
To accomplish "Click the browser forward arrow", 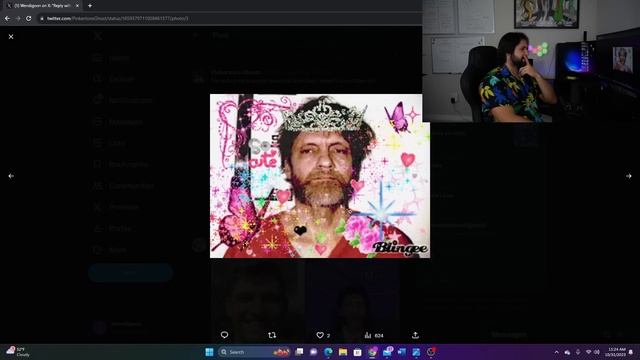I will [x=18, y=18].
